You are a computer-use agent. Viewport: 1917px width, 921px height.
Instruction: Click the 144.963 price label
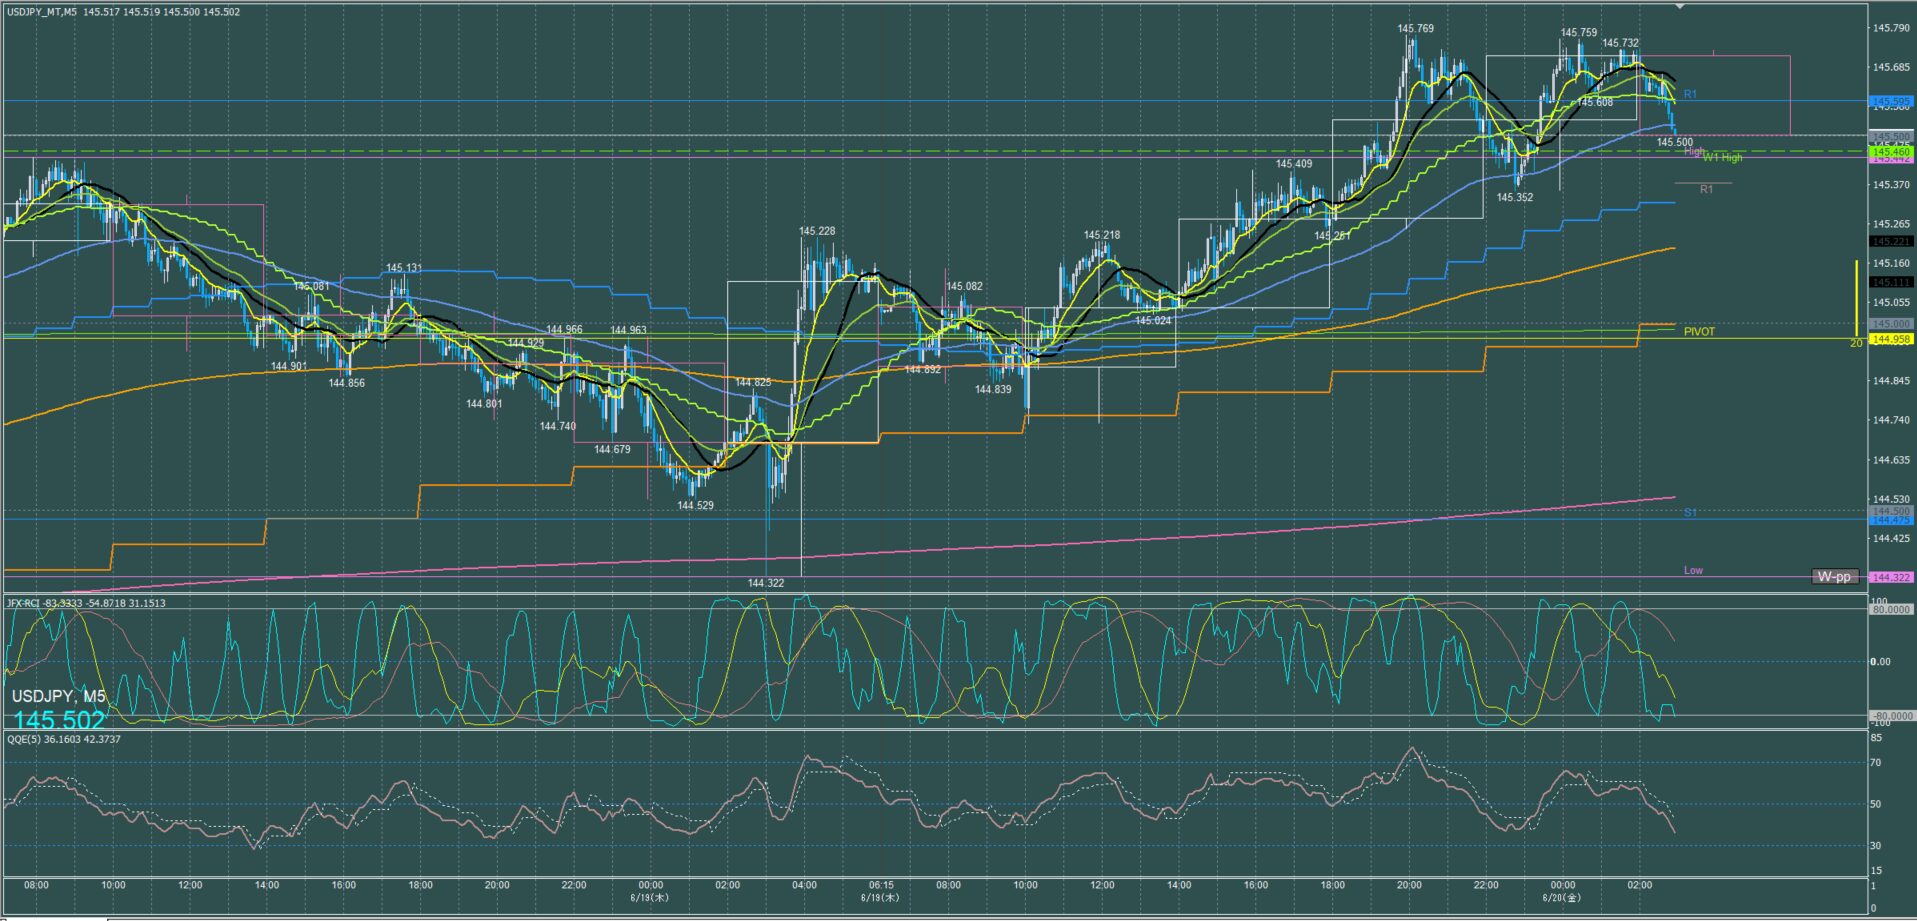[x=628, y=330]
